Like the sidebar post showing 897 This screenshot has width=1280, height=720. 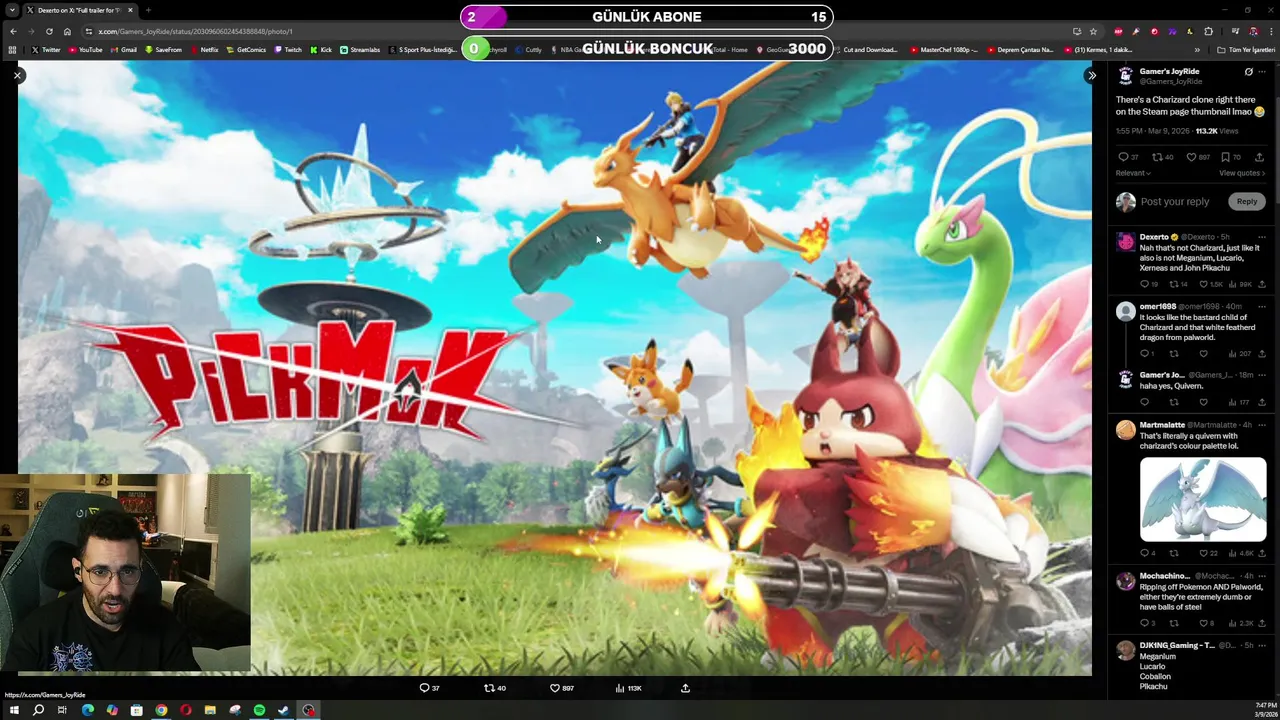1198,157
